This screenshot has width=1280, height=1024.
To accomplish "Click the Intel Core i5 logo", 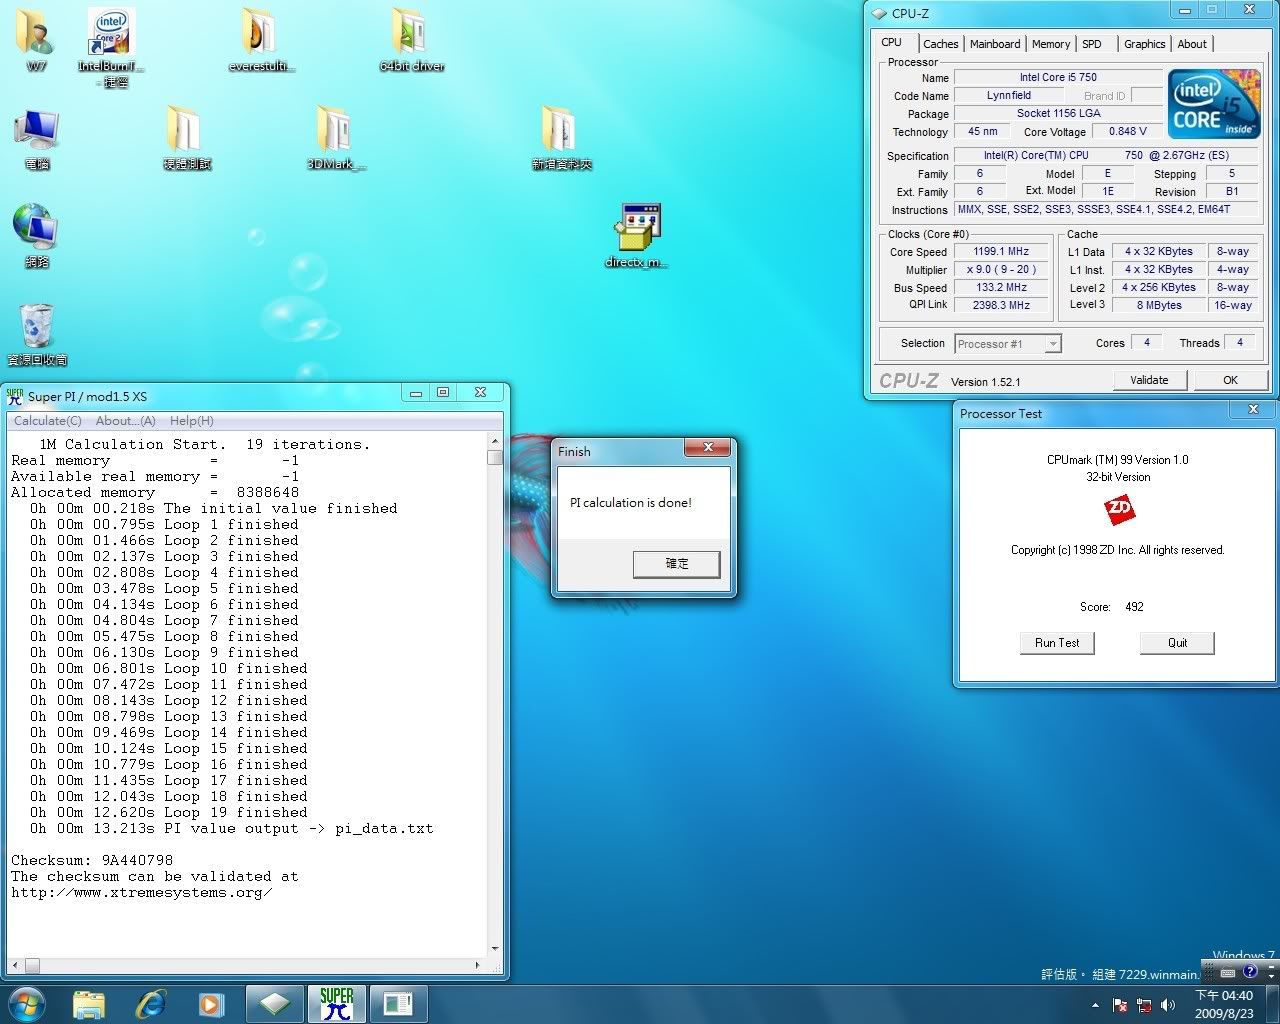I will 1213,104.
